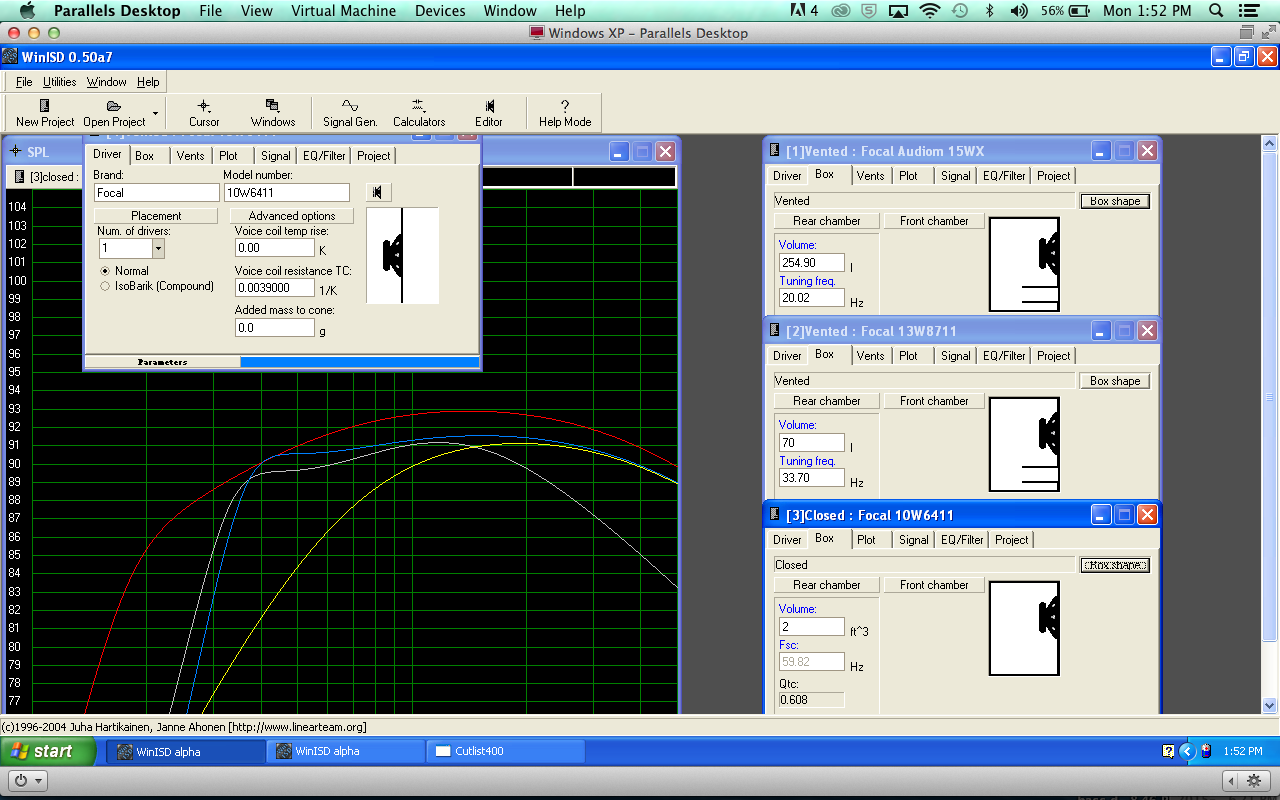Select the IsoBarik (Compound) radio button

point(105,286)
